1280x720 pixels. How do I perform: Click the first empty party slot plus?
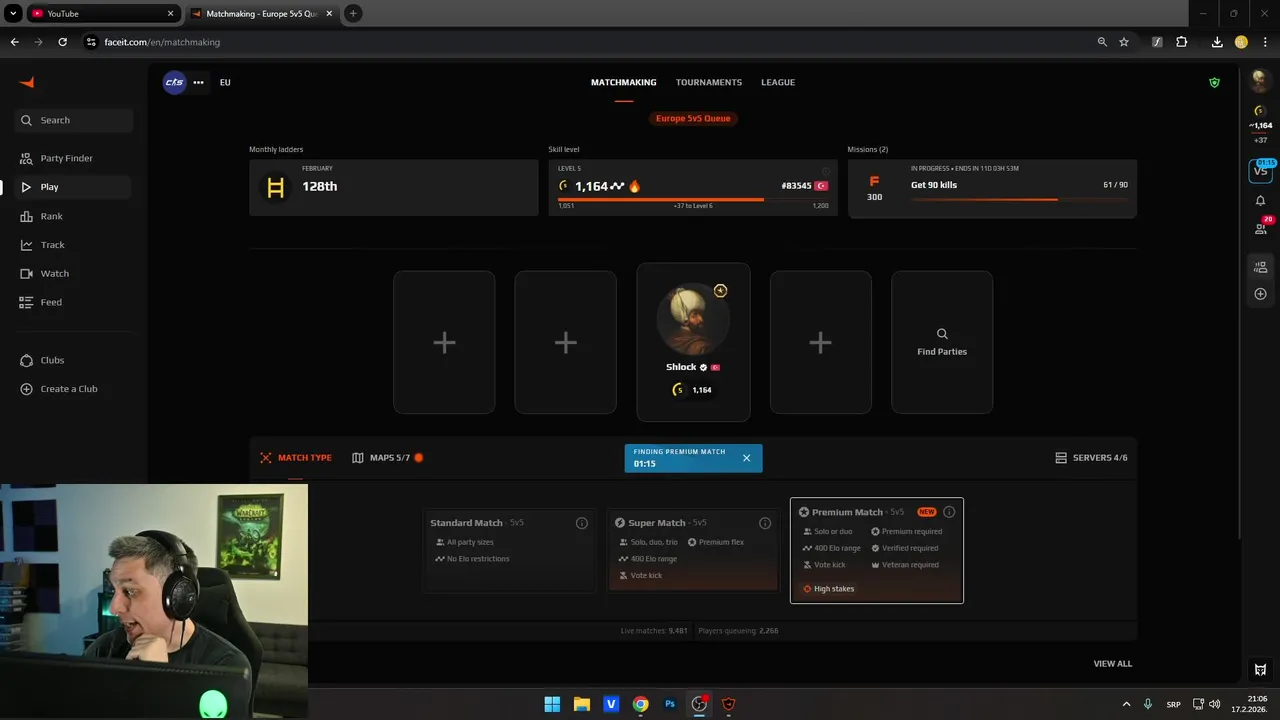coord(444,342)
